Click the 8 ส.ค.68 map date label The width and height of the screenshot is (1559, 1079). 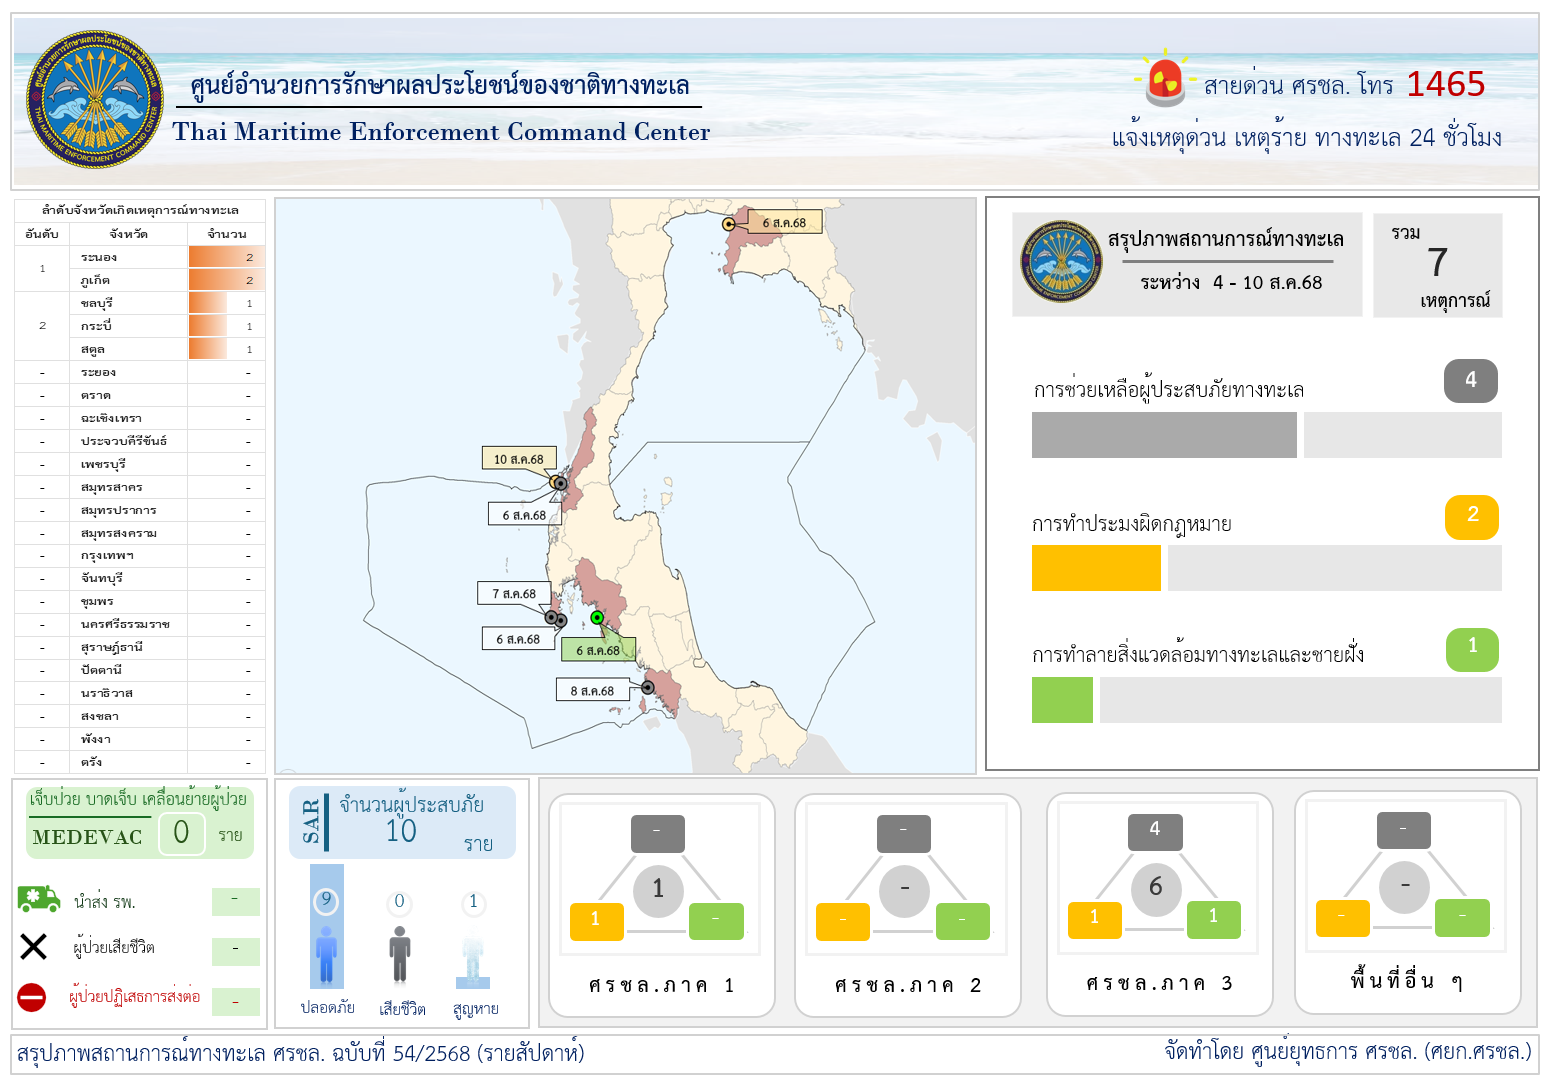pyautogui.click(x=590, y=690)
